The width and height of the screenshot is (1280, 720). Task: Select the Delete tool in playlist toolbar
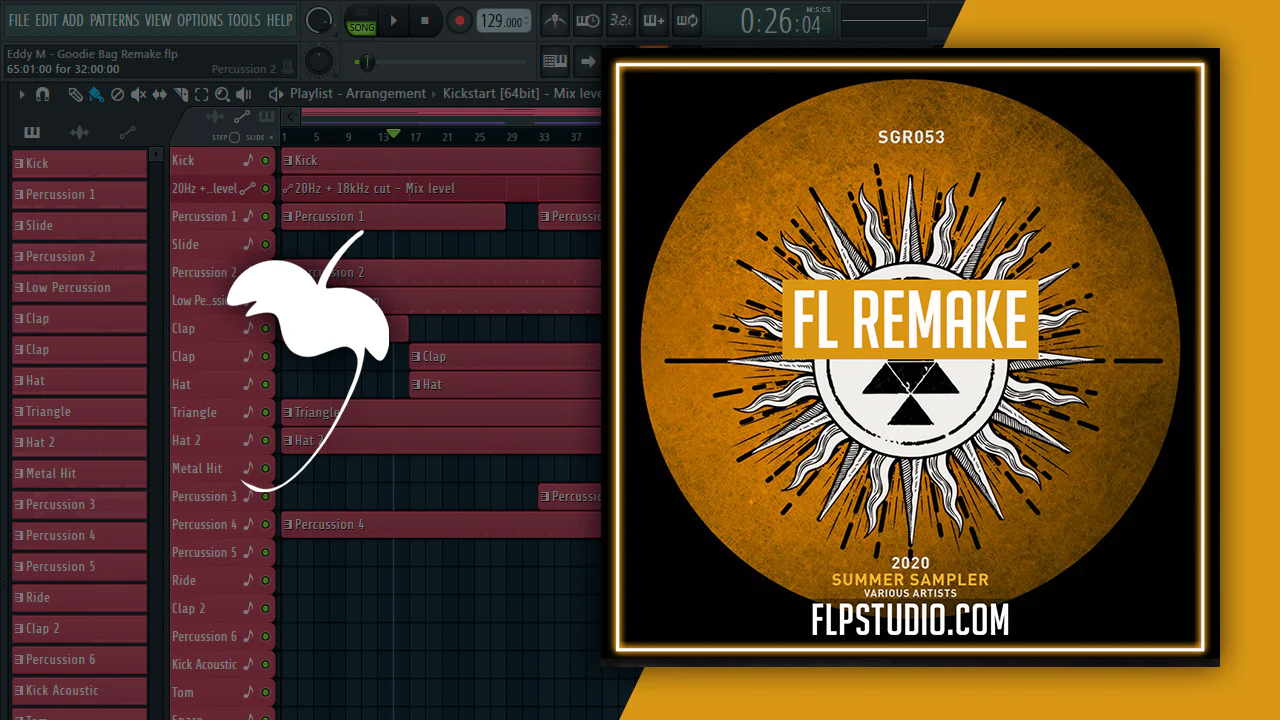pyautogui.click(x=117, y=94)
